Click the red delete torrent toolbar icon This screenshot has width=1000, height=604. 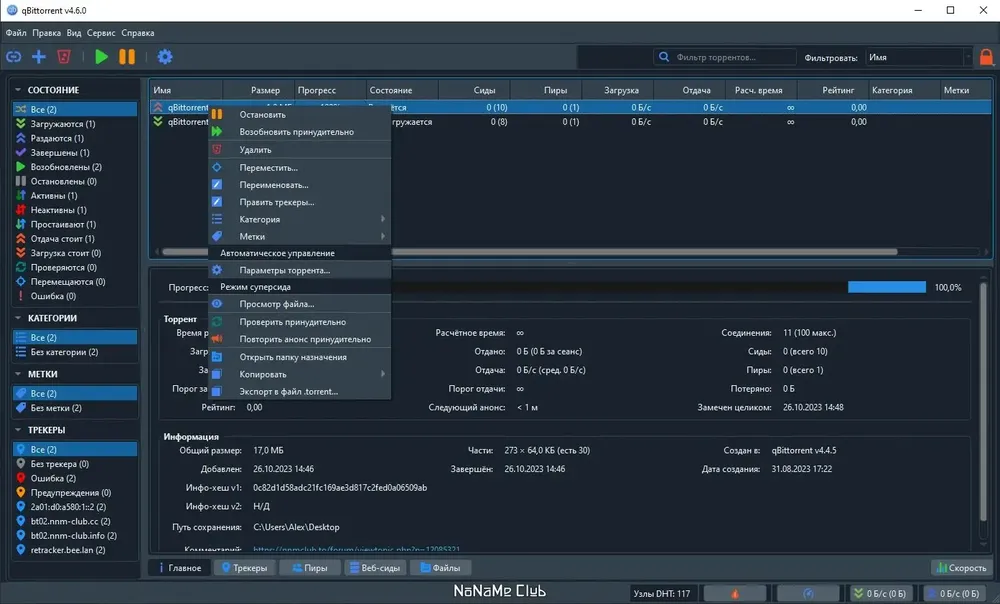coord(64,57)
